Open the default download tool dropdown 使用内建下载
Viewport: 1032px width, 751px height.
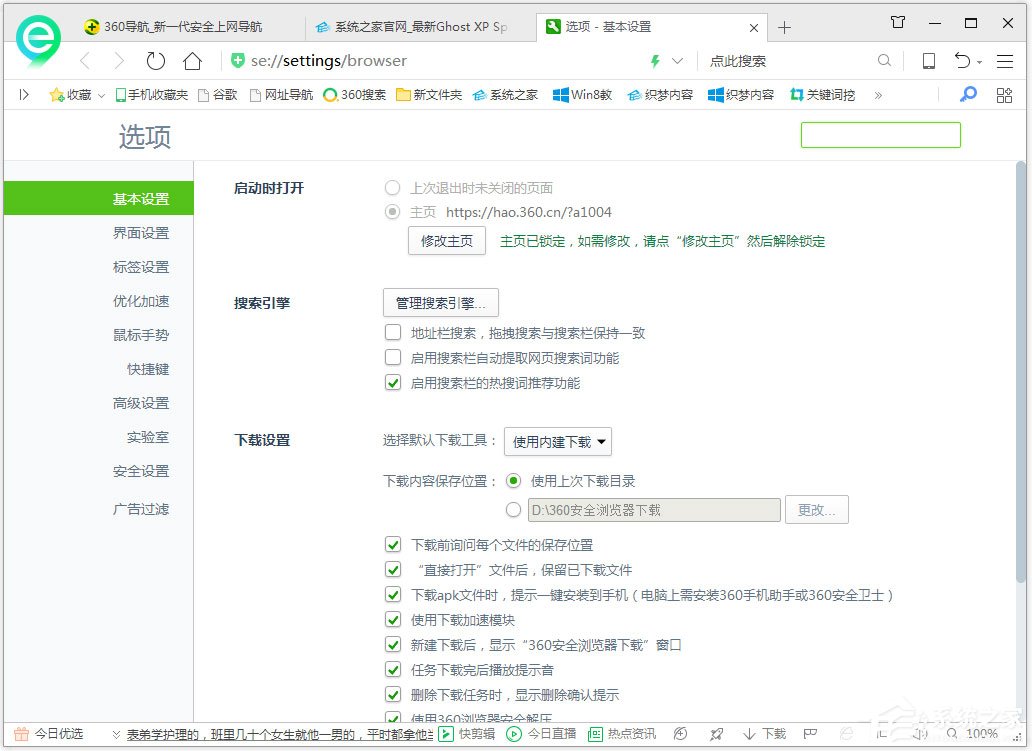click(x=558, y=441)
